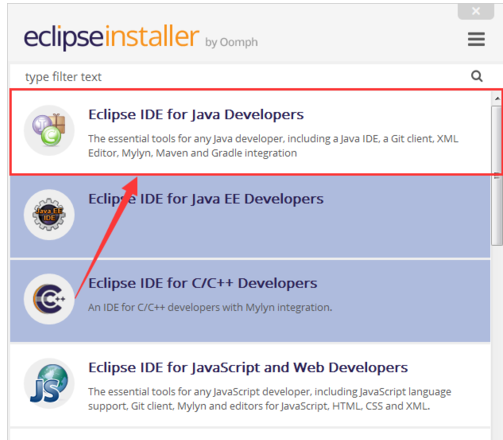Select the JS globe package icon

[49, 383]
